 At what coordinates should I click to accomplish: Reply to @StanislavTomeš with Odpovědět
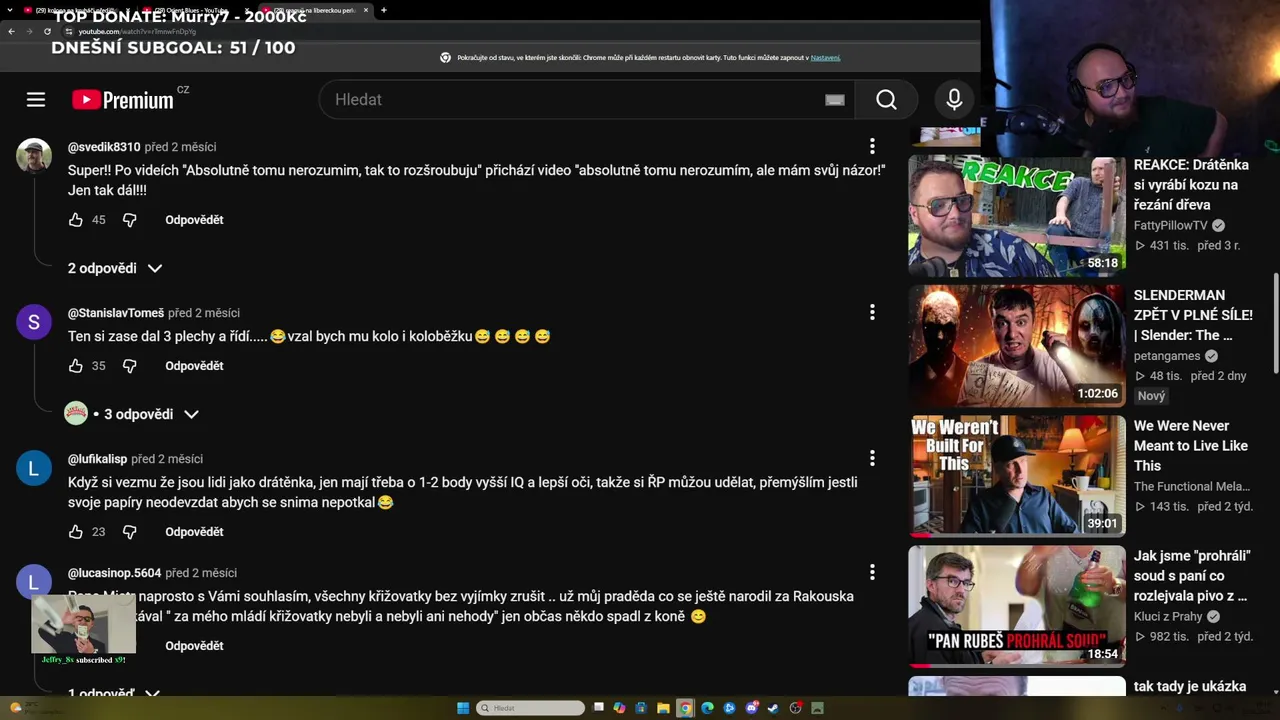tap(194, 366)
